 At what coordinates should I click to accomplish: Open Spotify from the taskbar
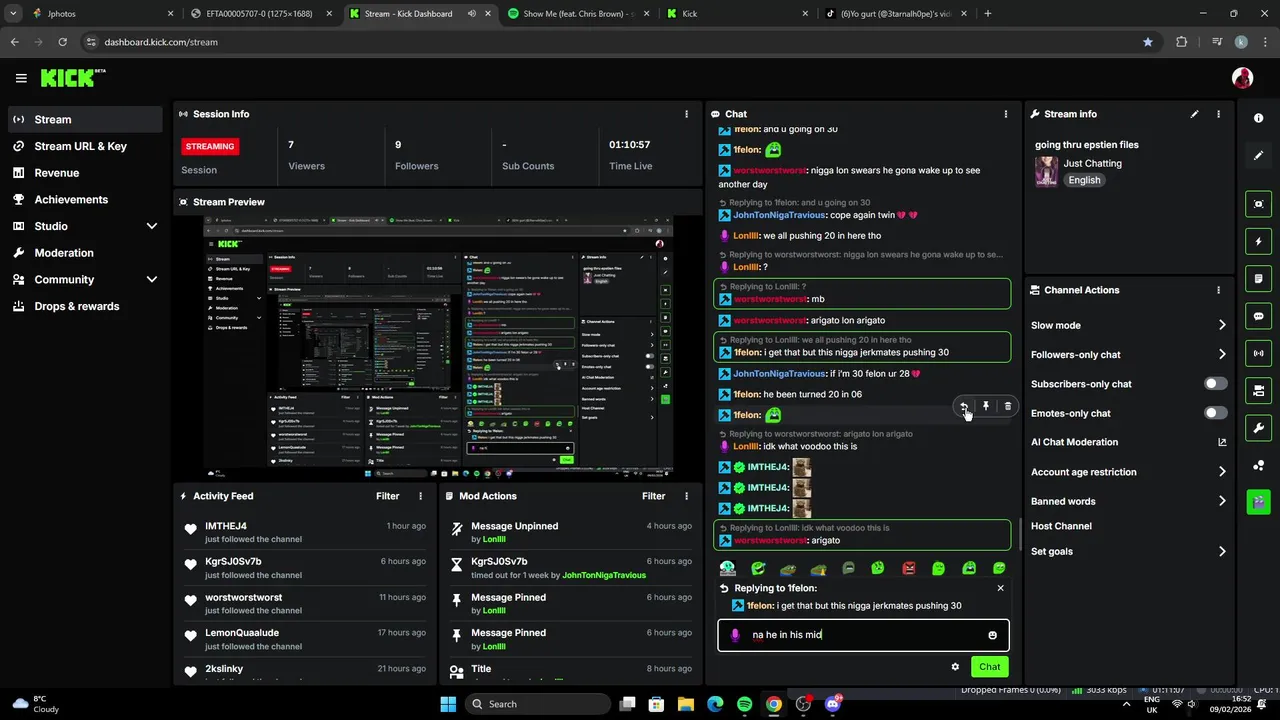744,704
